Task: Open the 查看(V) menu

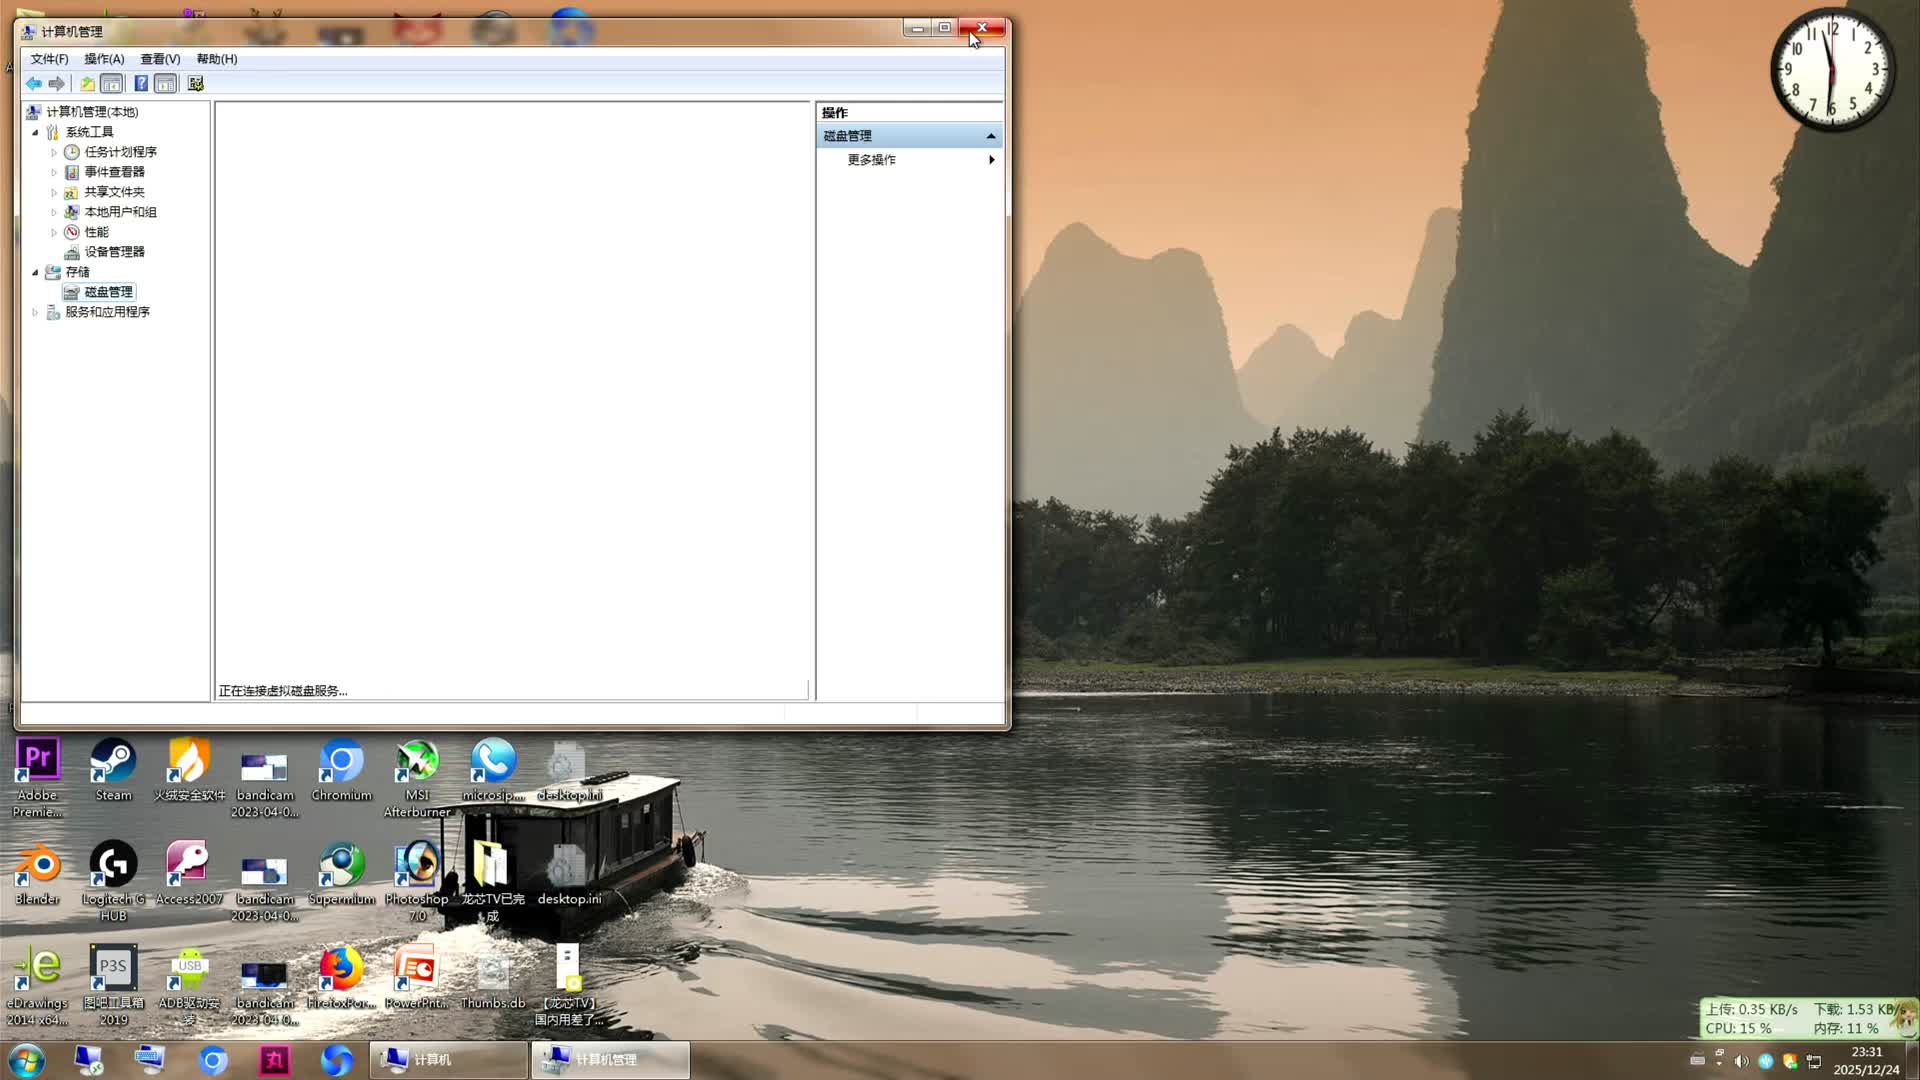Action: tap(160, 59)
